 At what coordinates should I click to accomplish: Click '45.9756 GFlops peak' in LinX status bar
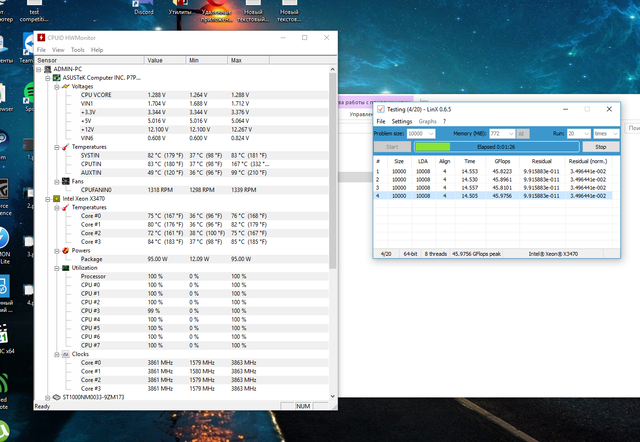coord(476,254)
